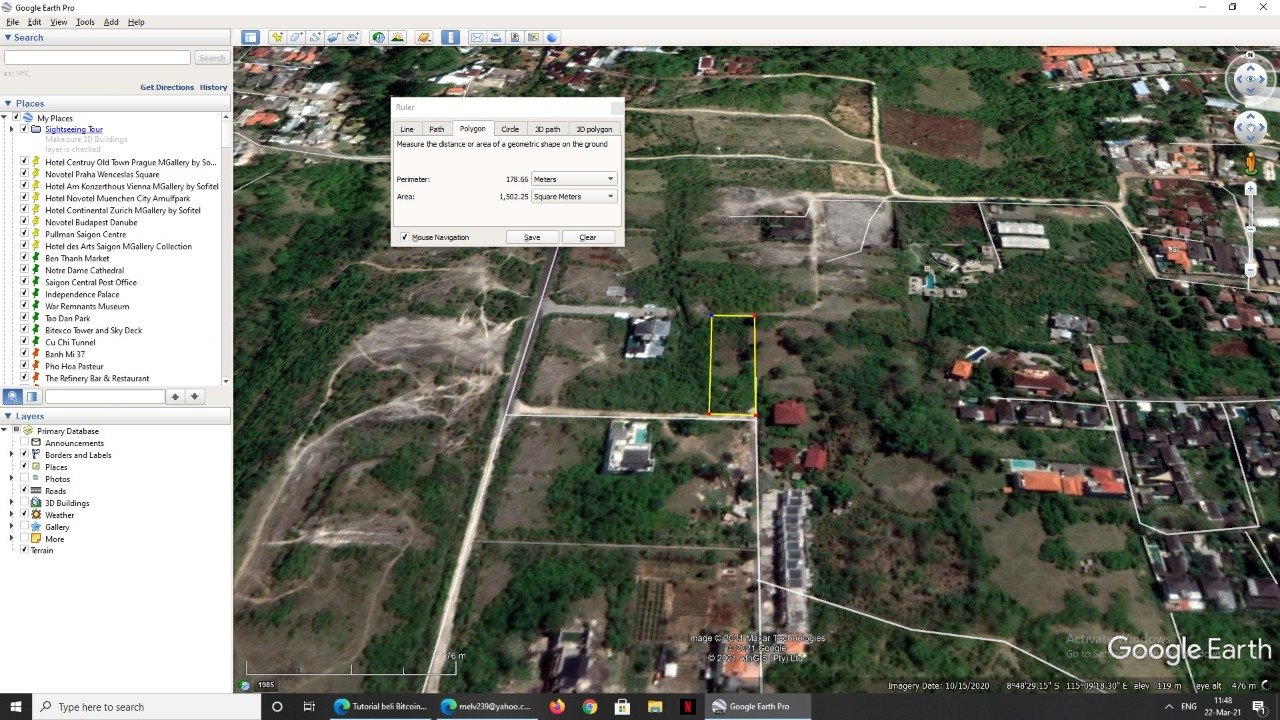Enable the 3D Buildings layer checkbox
This screenshot has width=1280, height=720.
pos(24,503)
